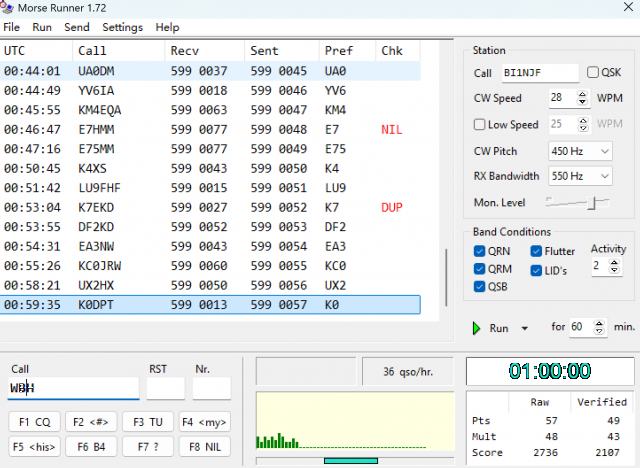Image resolution: width=640 pixels, height=468 pixels.
Task: Click the F1 CQ button
Action: (35, 422)
